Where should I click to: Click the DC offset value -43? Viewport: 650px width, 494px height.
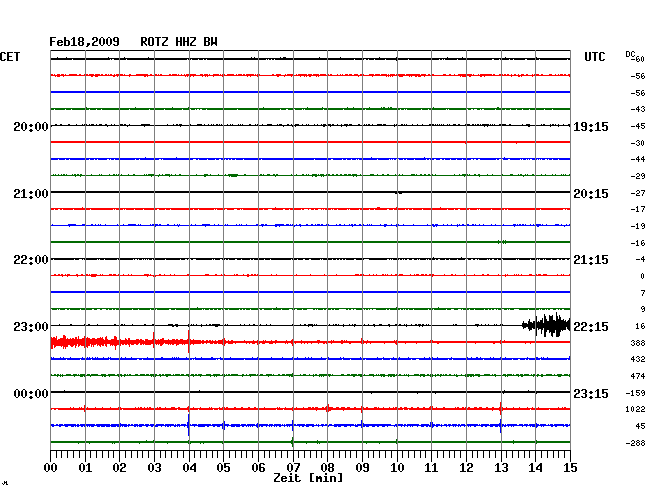pos(638,109)
